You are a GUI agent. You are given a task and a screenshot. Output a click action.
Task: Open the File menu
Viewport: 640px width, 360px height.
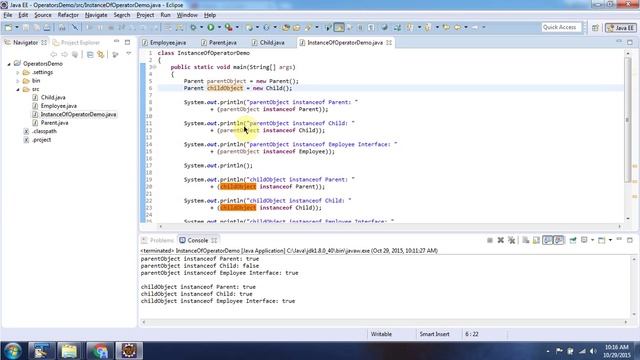(x=8, y=15)
